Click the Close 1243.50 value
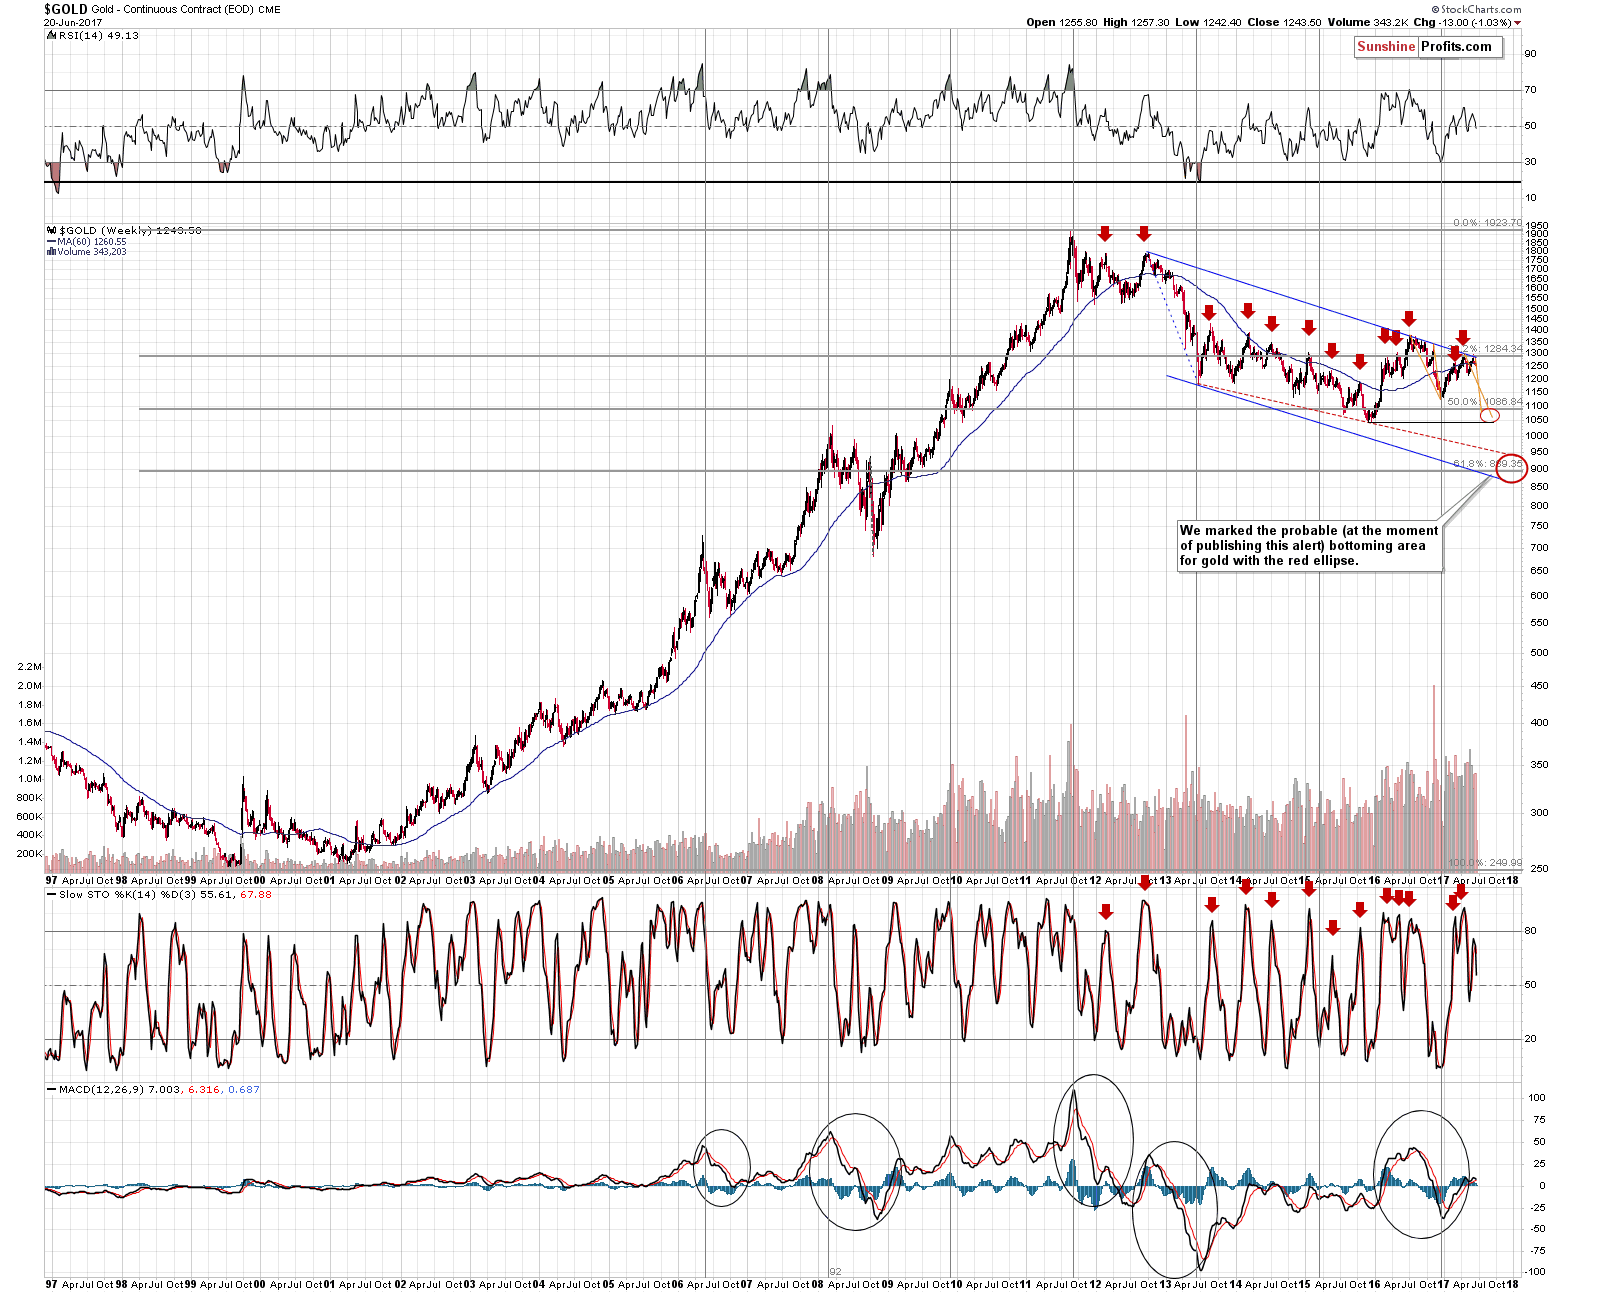1615x1293 pixels. (1285, 22)
